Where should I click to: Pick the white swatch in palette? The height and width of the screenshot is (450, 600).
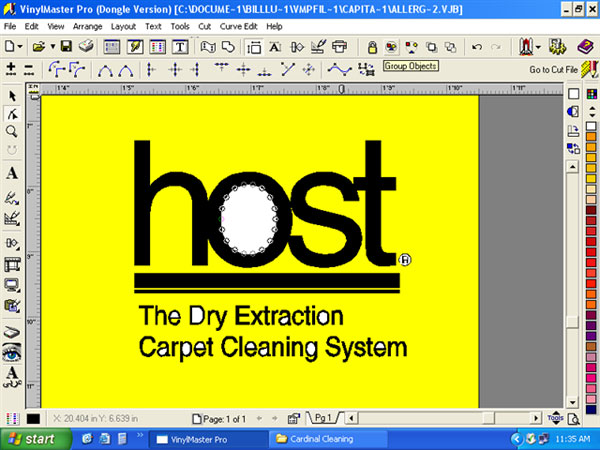[x=591, y=126]
